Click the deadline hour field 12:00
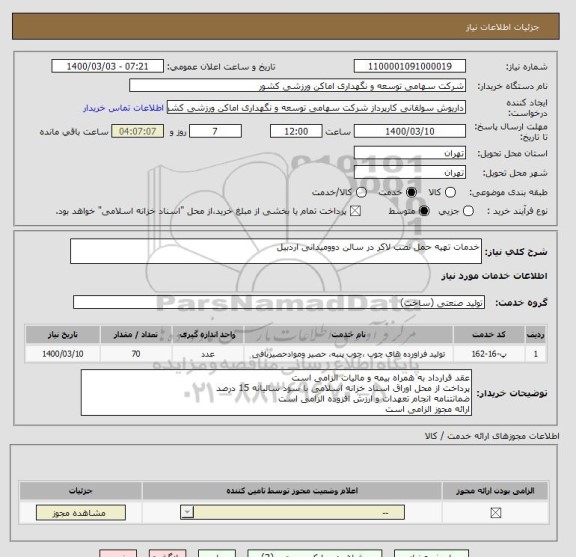 296,131
